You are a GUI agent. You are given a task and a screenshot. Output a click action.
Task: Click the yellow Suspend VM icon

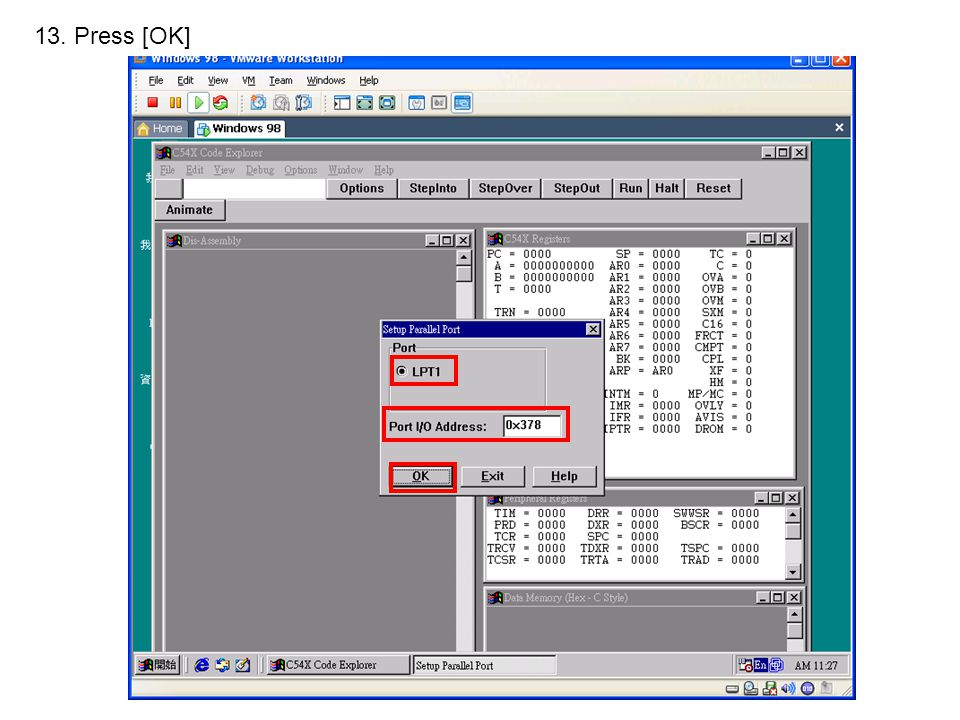(175, 103)
